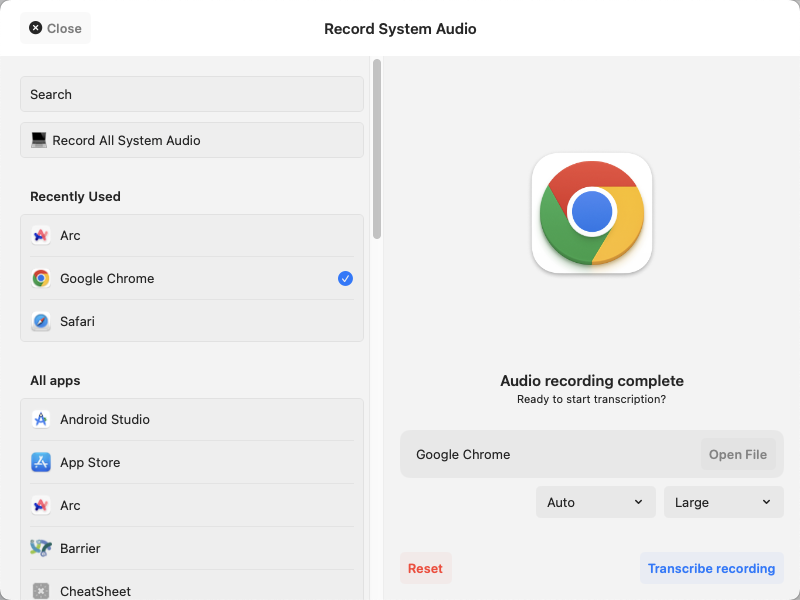This screenshot has height=600, width=800.
Task: Select CheatSheet in All apps
Action: 192,587
